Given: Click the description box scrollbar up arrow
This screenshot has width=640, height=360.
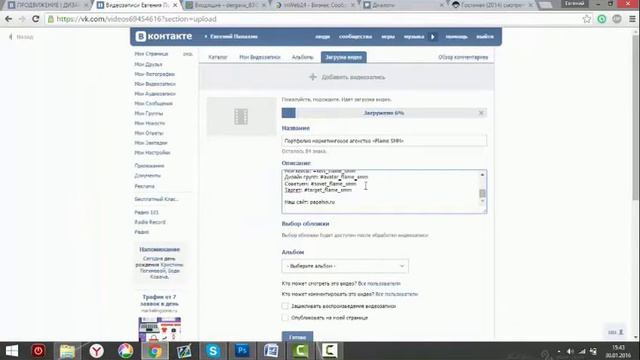Looking at the screenshot, I should click(x=482, y=175).
